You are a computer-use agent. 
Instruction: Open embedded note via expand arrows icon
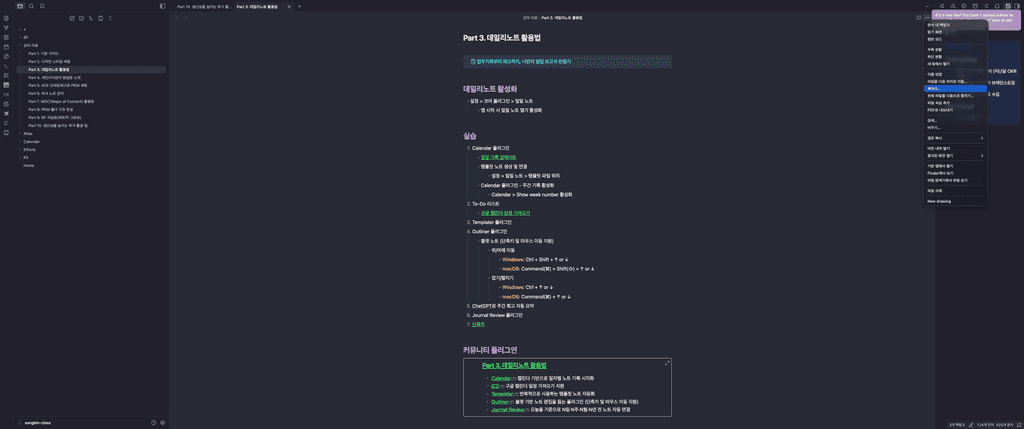(667, 363)
